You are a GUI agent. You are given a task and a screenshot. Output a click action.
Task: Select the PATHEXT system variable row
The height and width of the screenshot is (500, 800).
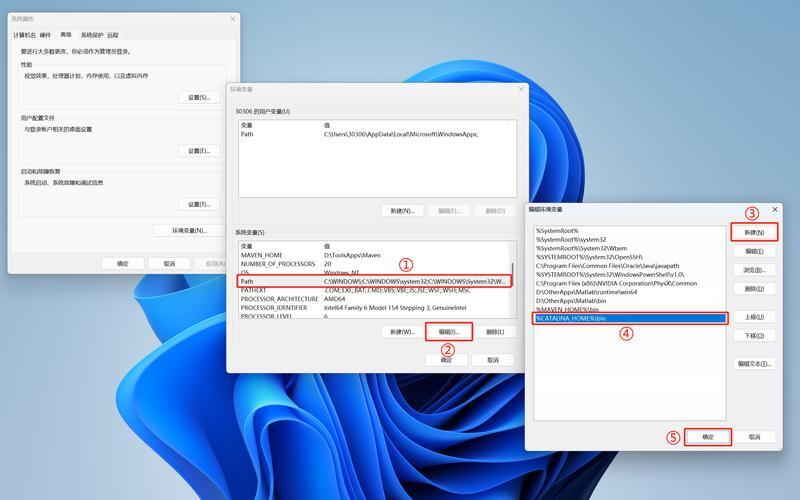coord(374,290)
